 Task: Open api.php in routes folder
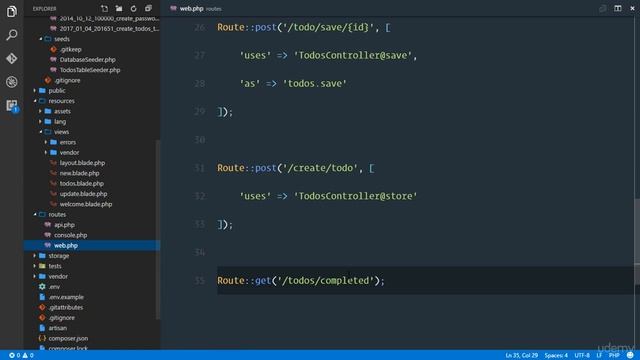64,225
